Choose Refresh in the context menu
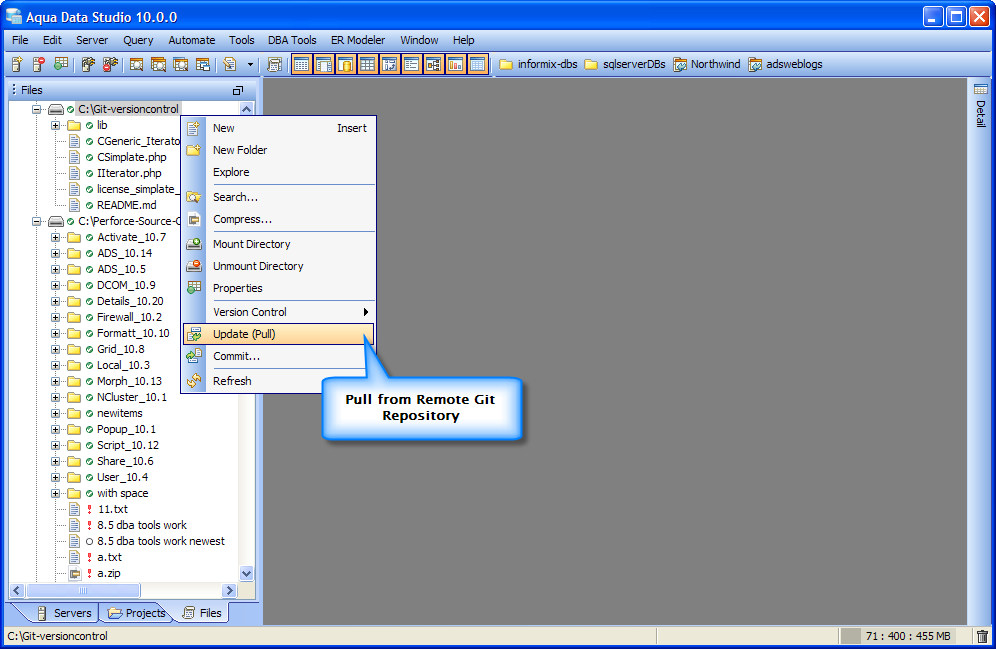This screenshot has height=649, width=996. tap(279, 381)
